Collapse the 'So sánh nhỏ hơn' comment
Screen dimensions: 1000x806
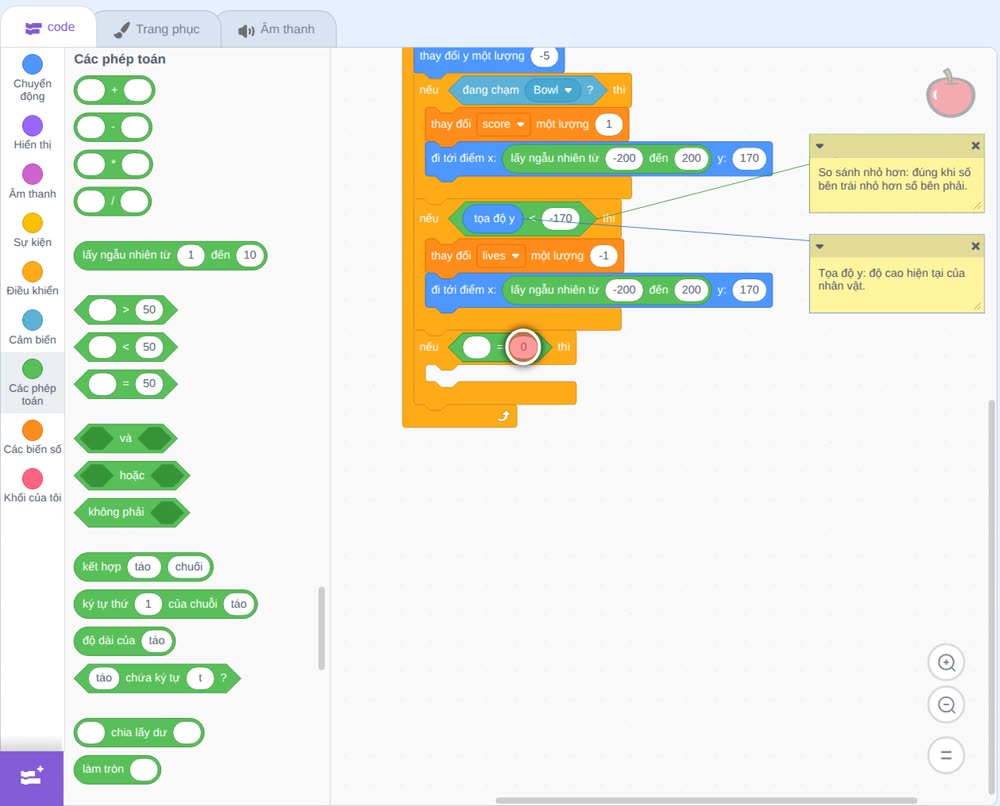(x=820, y=146)
